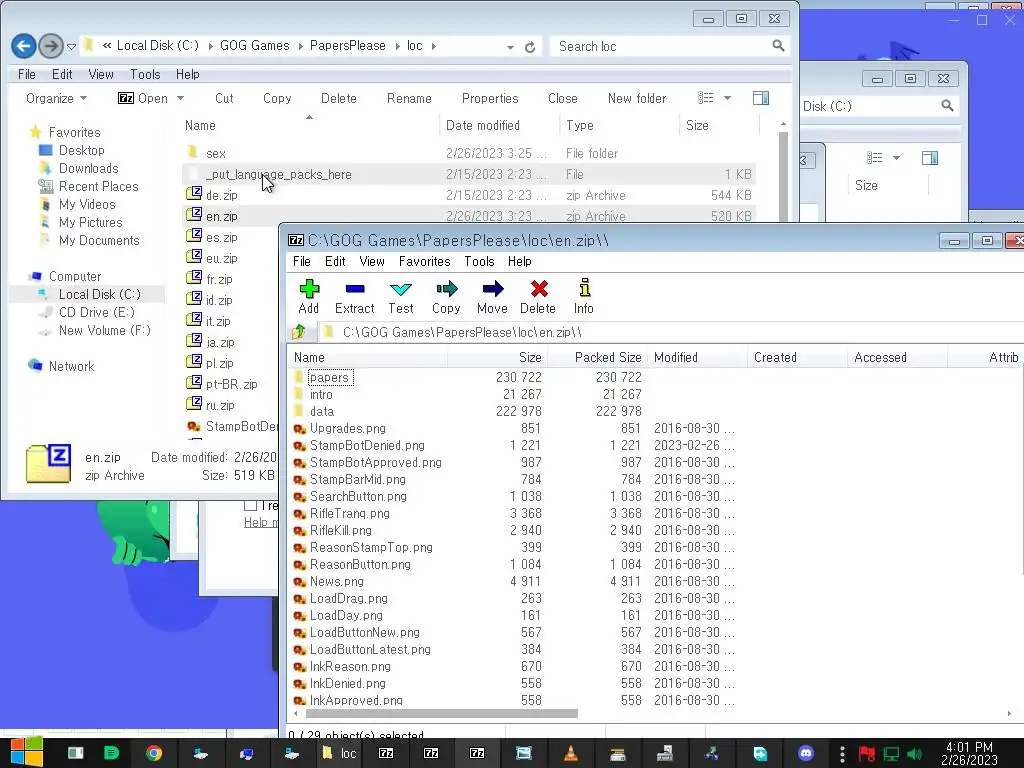This screenshot has width=1024, height=768.
Task: Click the Delete button in Explorer toolbar
Action: (338, 99)
